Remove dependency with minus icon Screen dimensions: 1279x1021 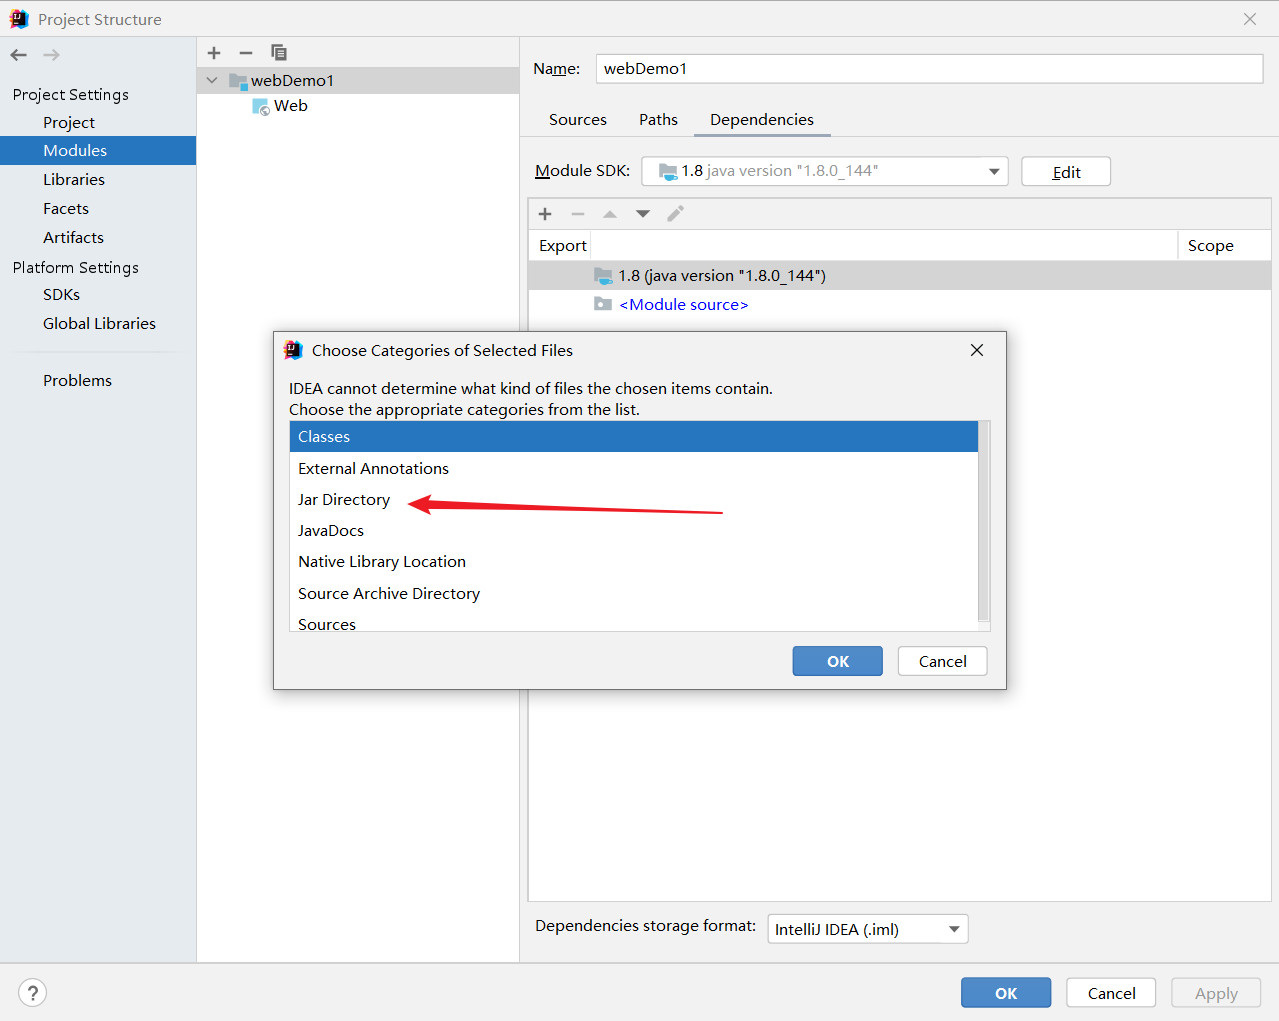[x=578, y=214]
